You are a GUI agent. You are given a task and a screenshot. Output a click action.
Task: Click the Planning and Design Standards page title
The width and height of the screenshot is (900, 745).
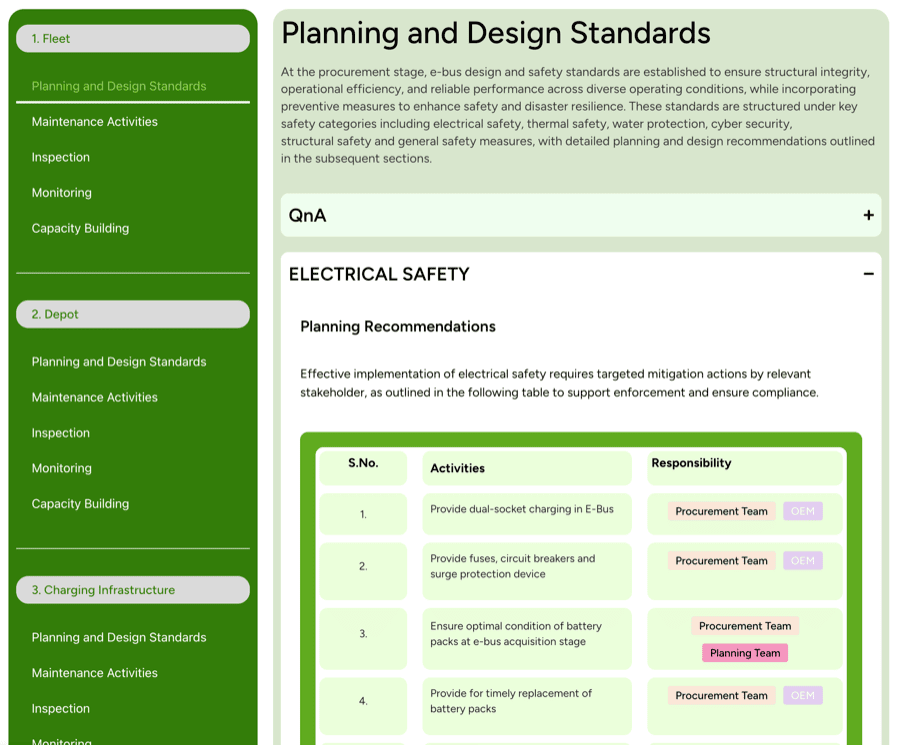[496, 33]
